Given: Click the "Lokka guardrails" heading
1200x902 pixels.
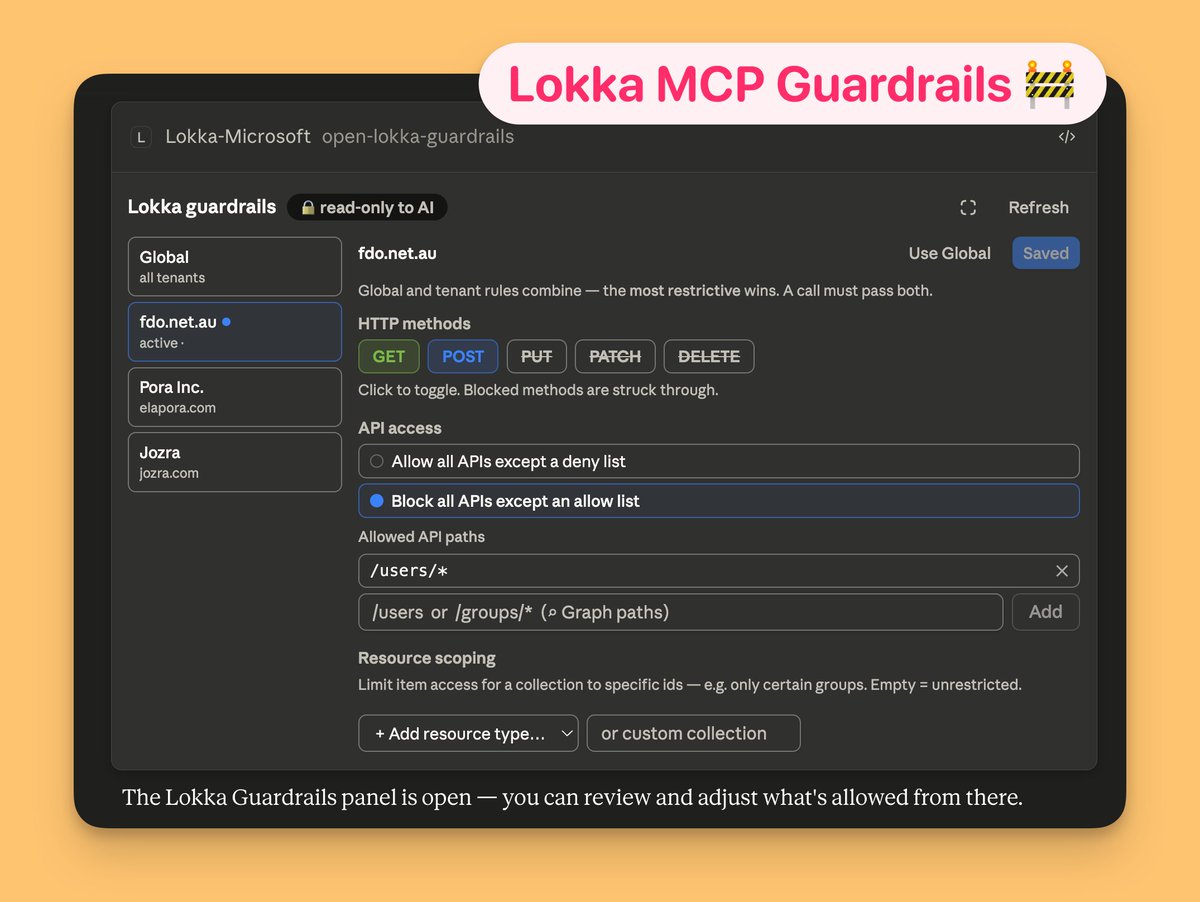Looking at the screenshot, I should (202, 207).
